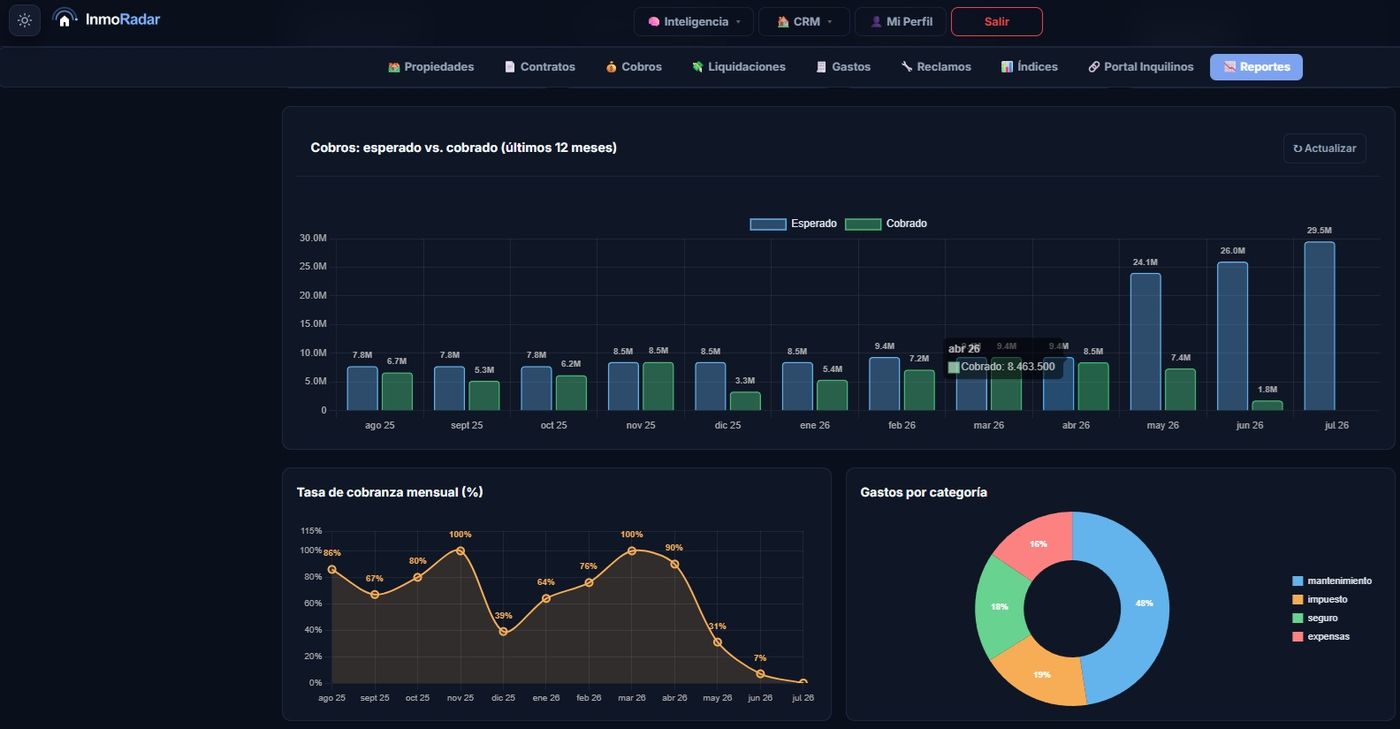Image resolution: width=1400 pixels, height=729 pixels.
Task: Hide the impuesto category in the legend
Action: click(x=1320, y=600)
